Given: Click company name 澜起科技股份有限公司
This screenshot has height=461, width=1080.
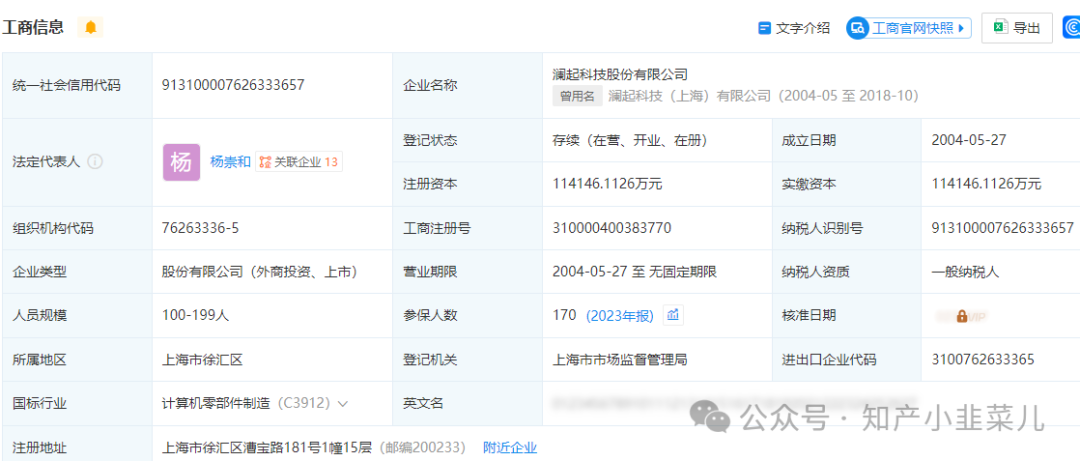Looking at the screenshot, I should tap(620, 74).
